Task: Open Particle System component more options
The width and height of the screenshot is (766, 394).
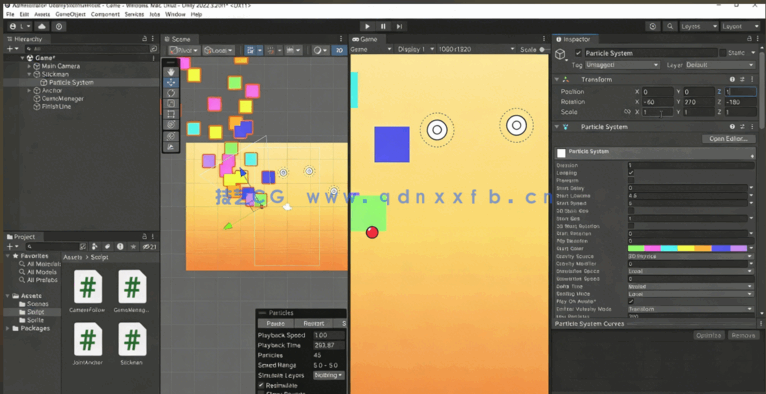Action: 751,126
